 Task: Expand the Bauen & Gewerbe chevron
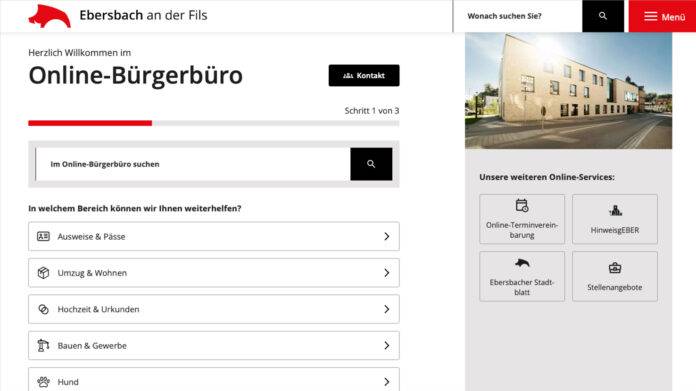[x=387, y=346]
